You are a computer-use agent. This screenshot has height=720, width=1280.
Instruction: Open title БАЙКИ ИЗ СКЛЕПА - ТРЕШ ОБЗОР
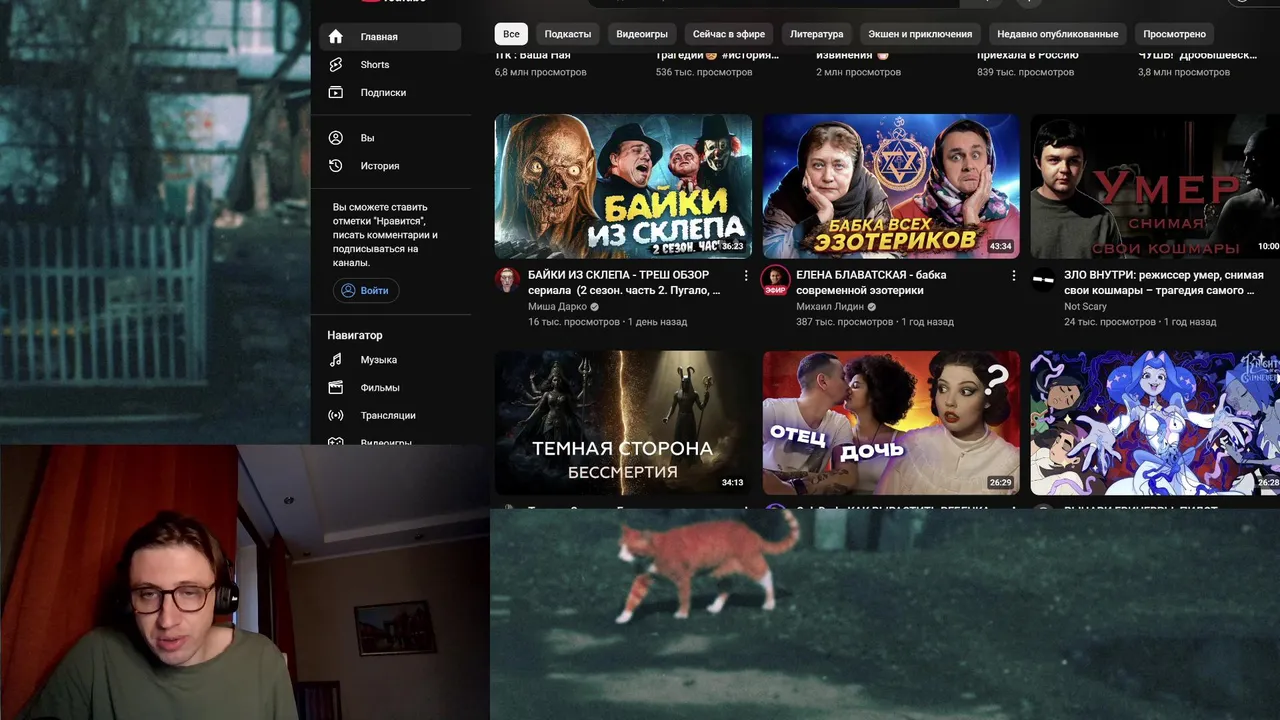[624, 283]
